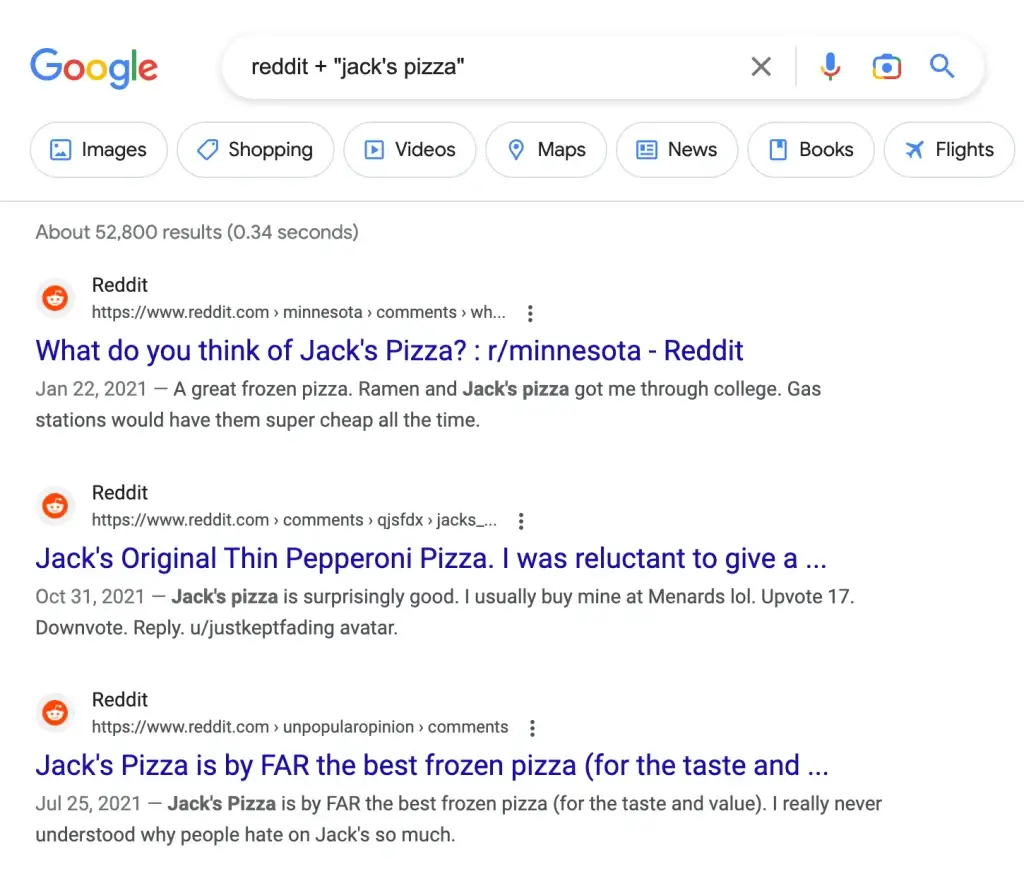Switch to Shopping results tab
1024x876 pixels.
point(255,150)
